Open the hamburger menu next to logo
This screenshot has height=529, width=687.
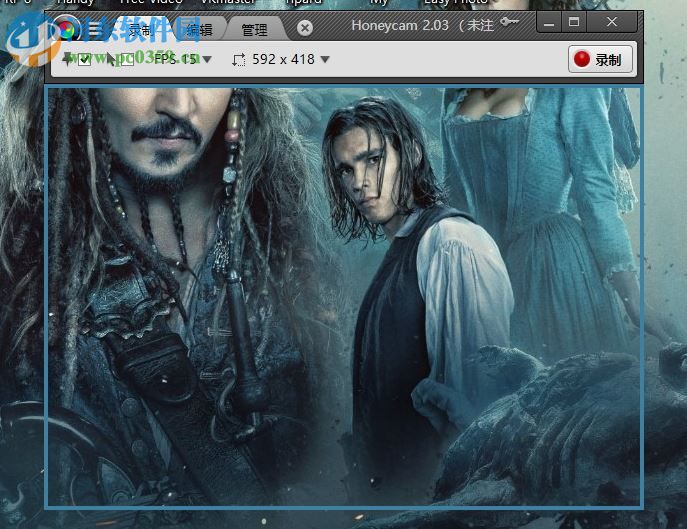tap(95, 29)
